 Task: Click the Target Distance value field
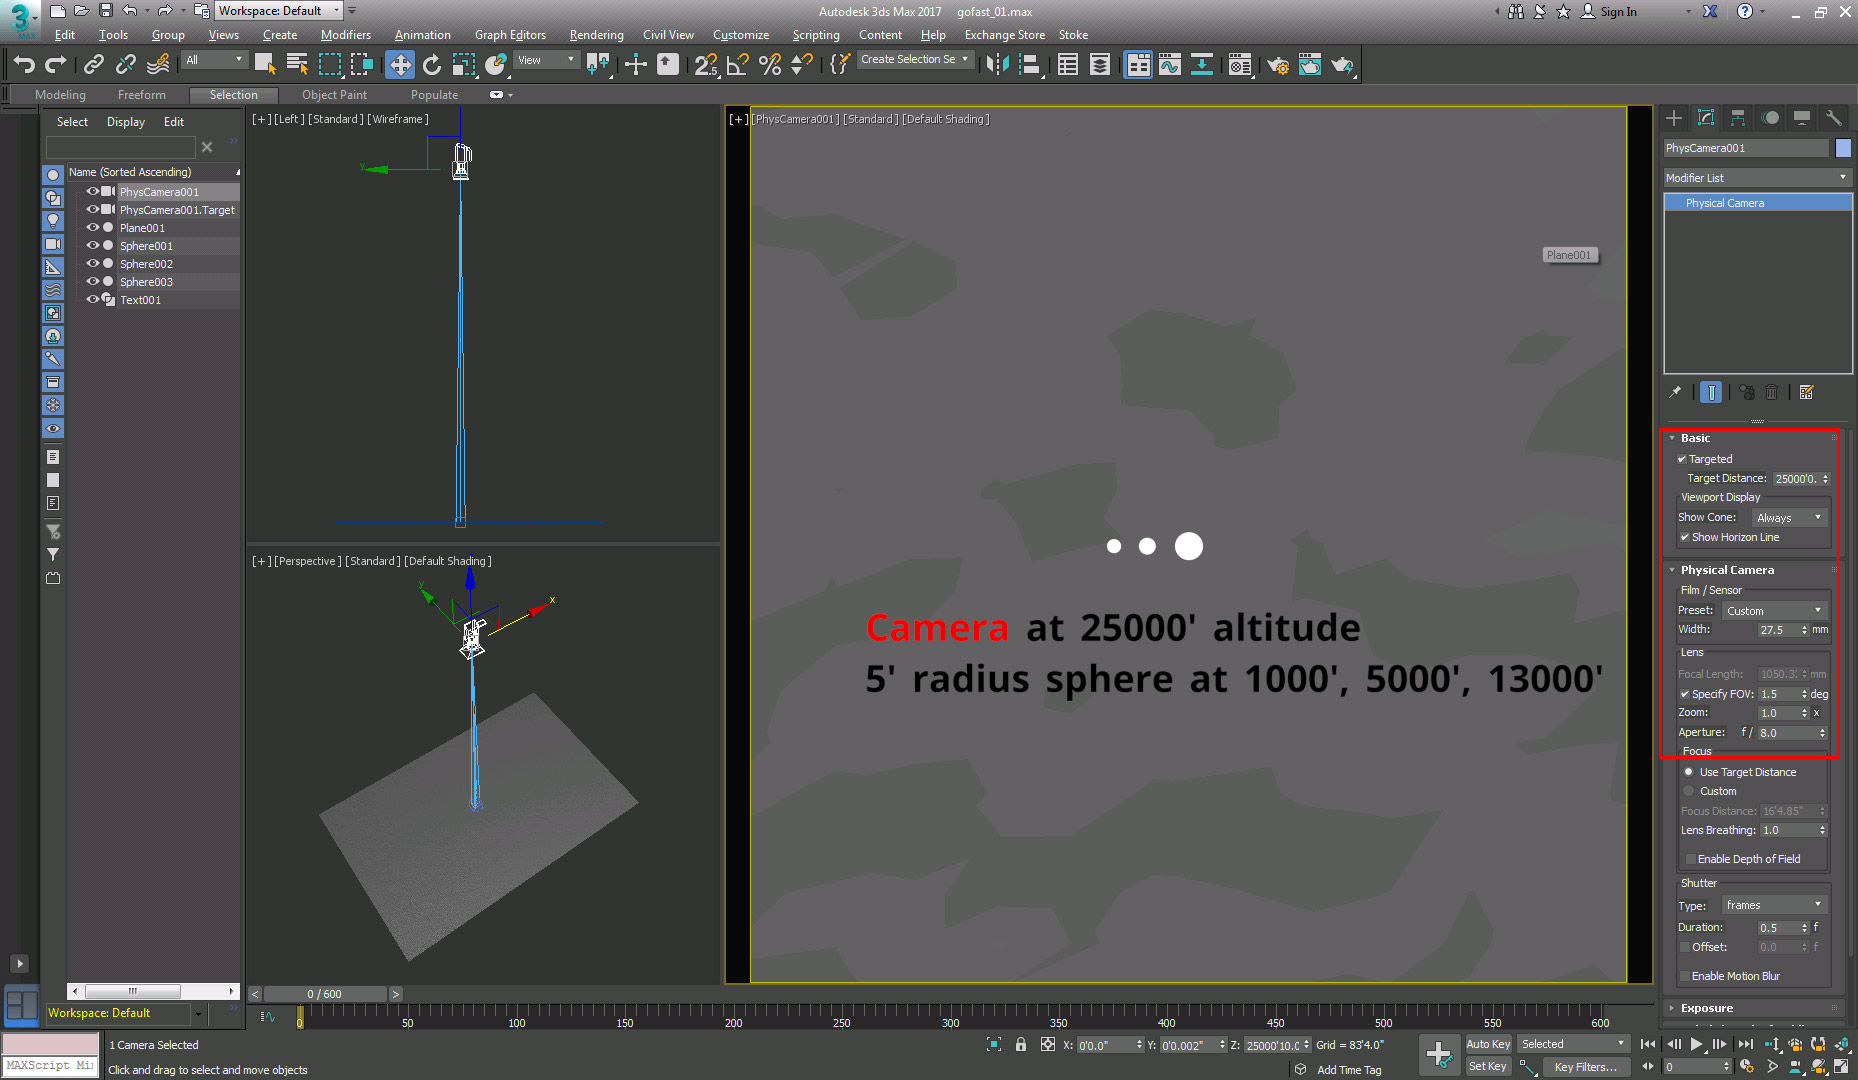(1794, 479)
